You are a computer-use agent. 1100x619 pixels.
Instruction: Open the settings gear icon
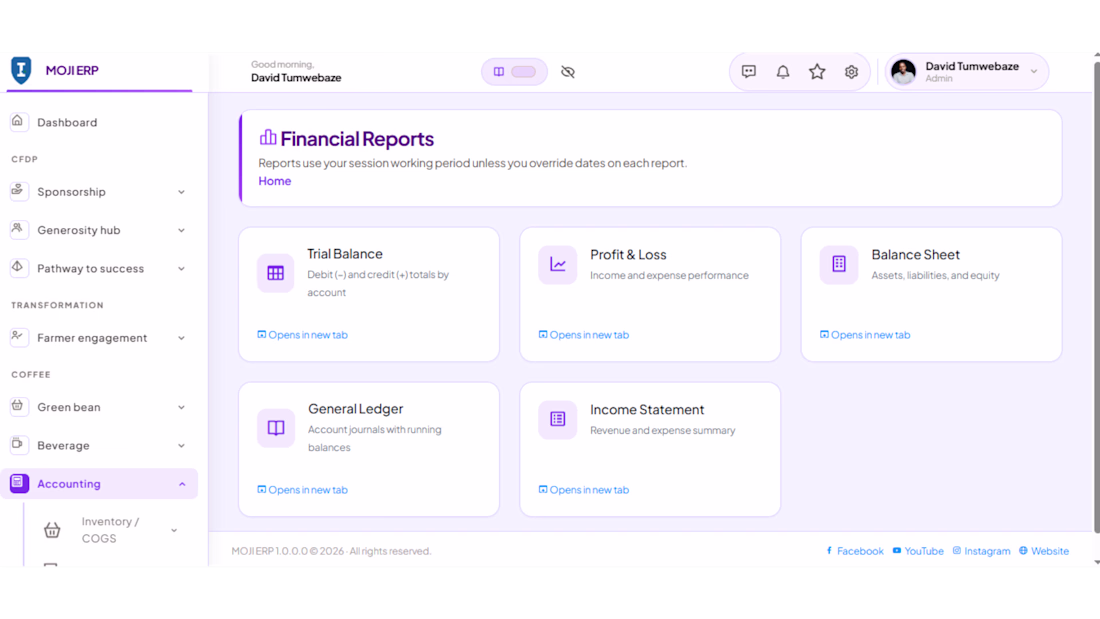point(851,72)
